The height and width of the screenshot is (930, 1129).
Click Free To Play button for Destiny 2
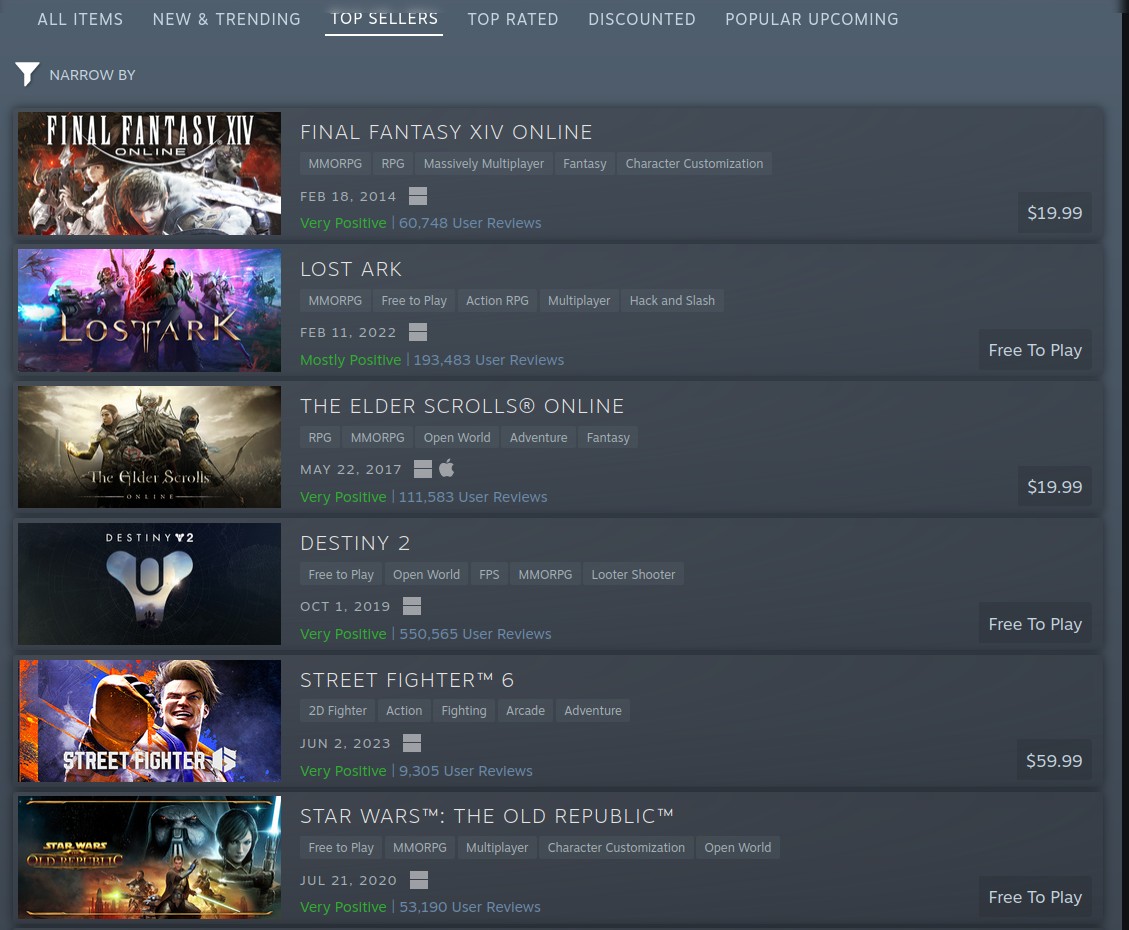(x=1035, y=624)
